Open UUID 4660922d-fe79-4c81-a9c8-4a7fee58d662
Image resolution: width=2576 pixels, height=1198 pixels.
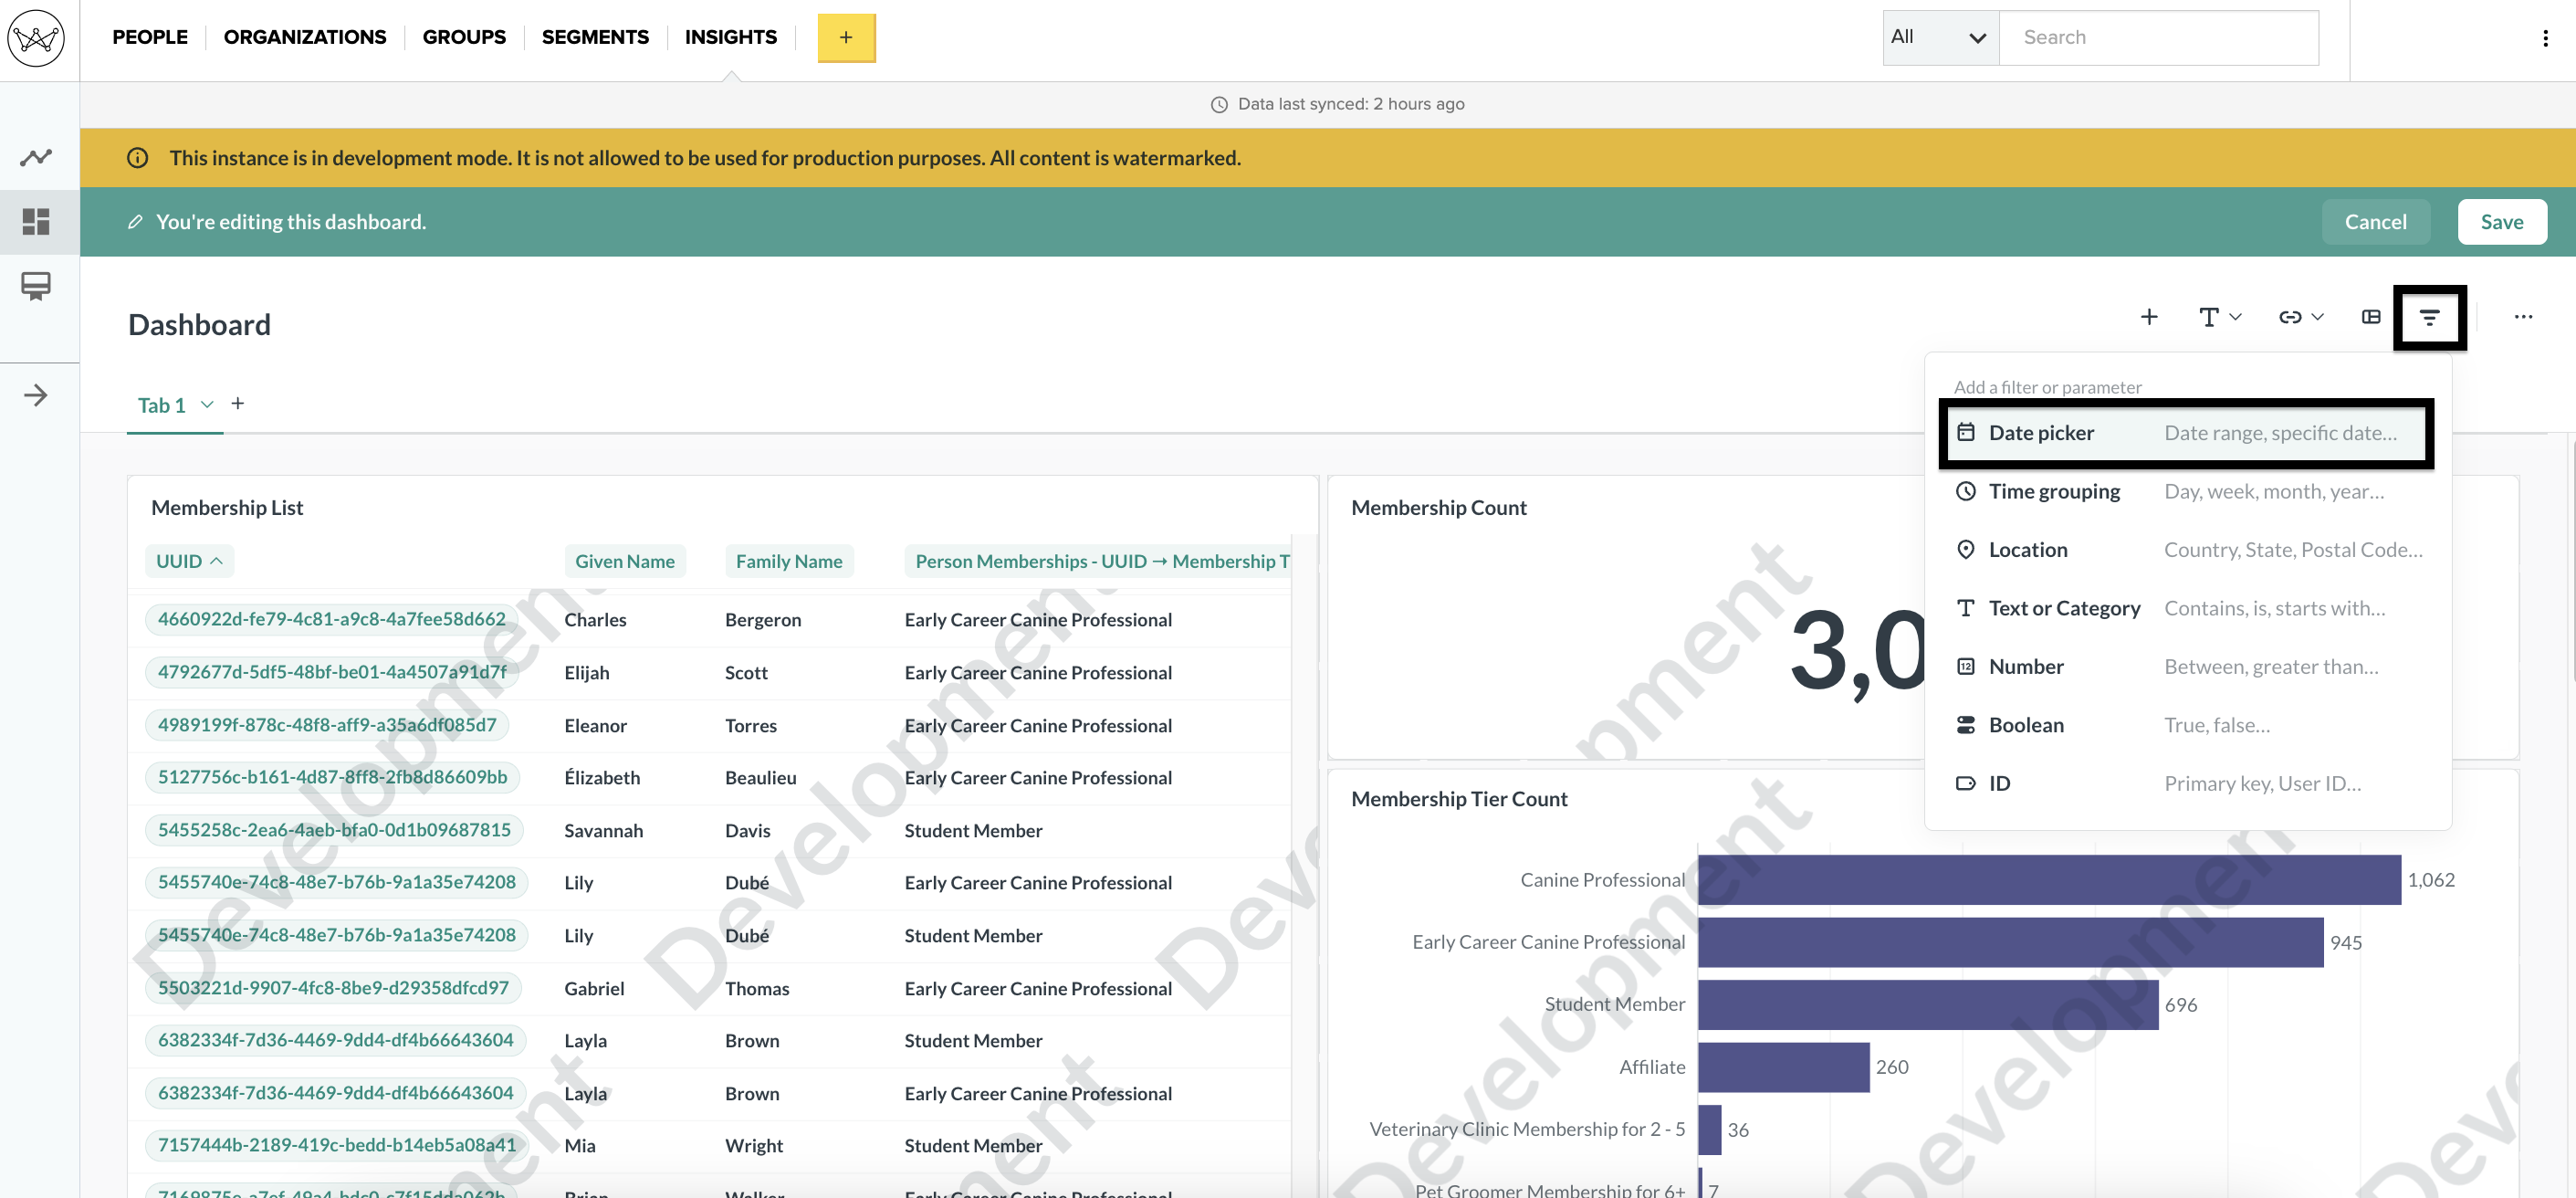(331, 619)
